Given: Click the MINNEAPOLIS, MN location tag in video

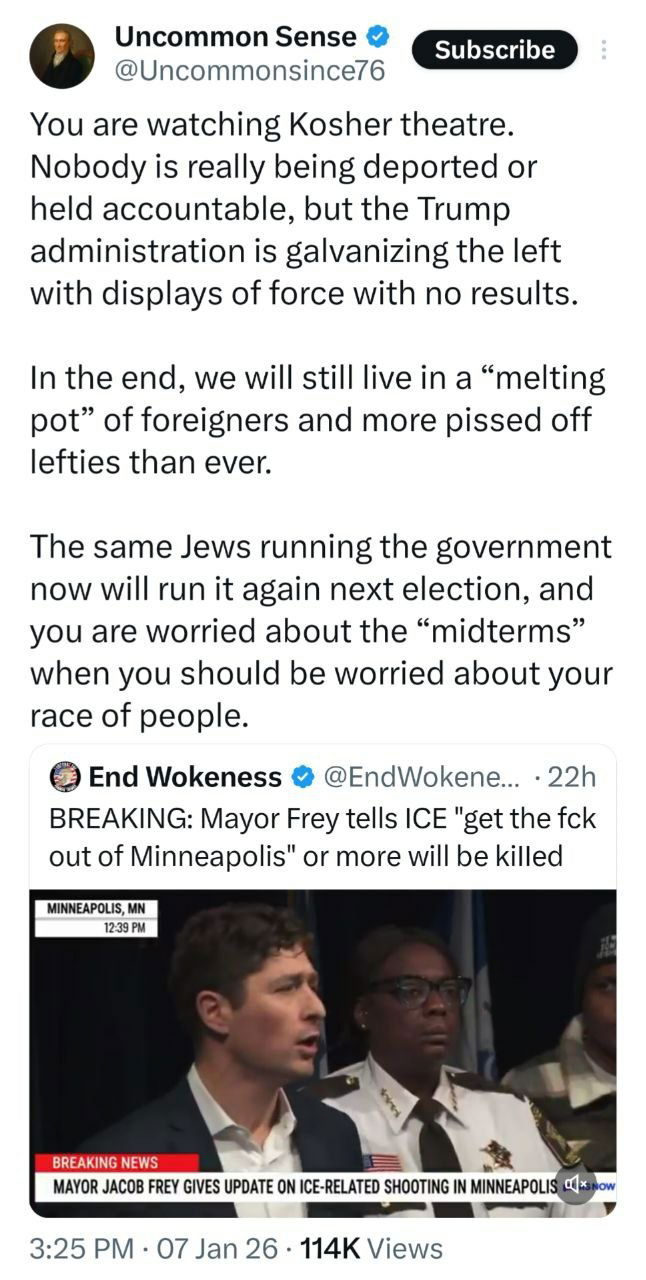Looking at the screenshot, I should pos(96,909).
